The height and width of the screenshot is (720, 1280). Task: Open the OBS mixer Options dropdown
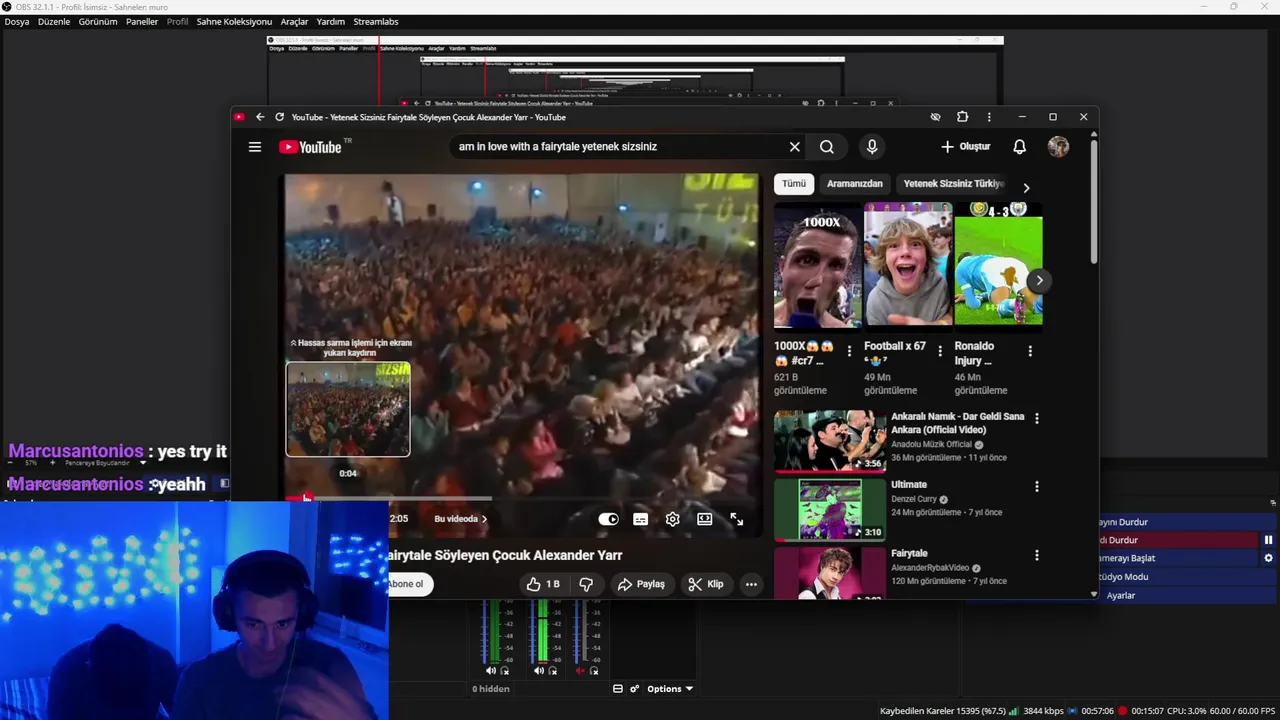pos(670,689)
